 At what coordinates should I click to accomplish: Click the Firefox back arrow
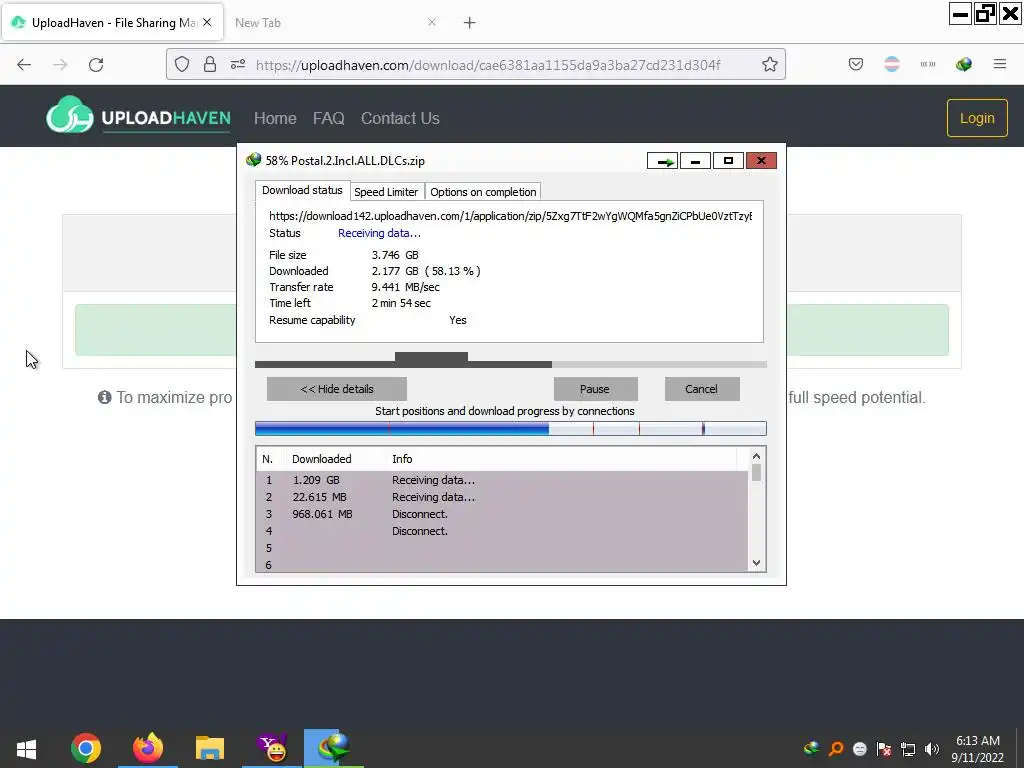click(24, 65)
